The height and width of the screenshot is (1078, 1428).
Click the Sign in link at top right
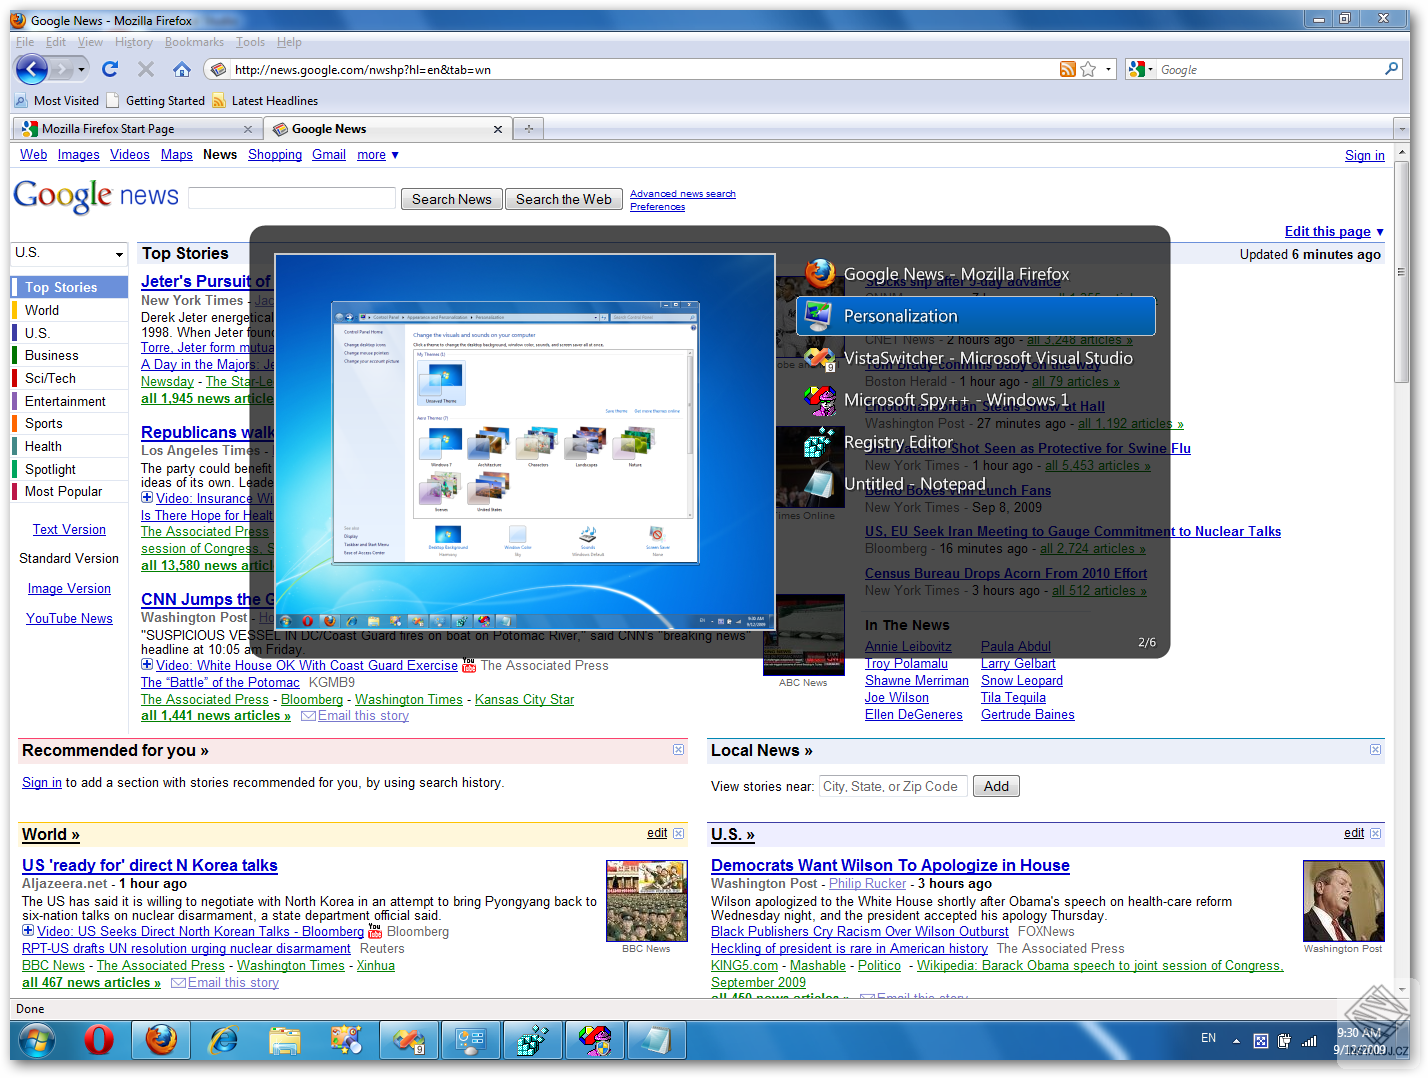(1365, 155)
